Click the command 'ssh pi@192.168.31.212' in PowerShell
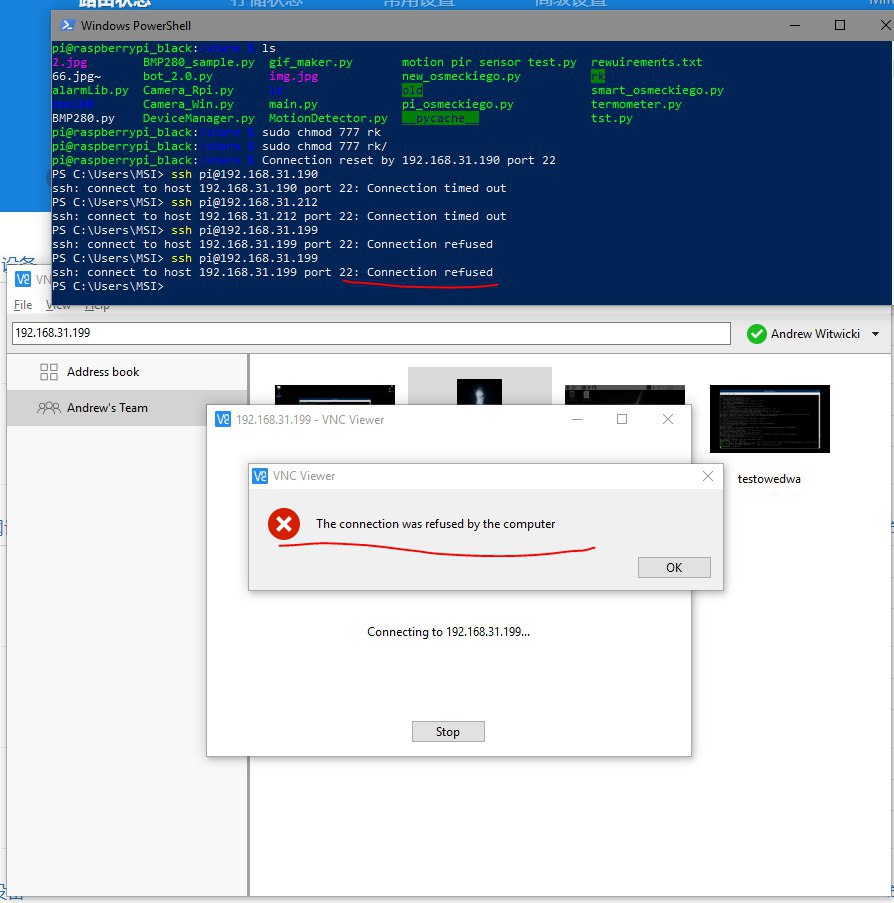The image size is (894, 903). coord(244,202)
